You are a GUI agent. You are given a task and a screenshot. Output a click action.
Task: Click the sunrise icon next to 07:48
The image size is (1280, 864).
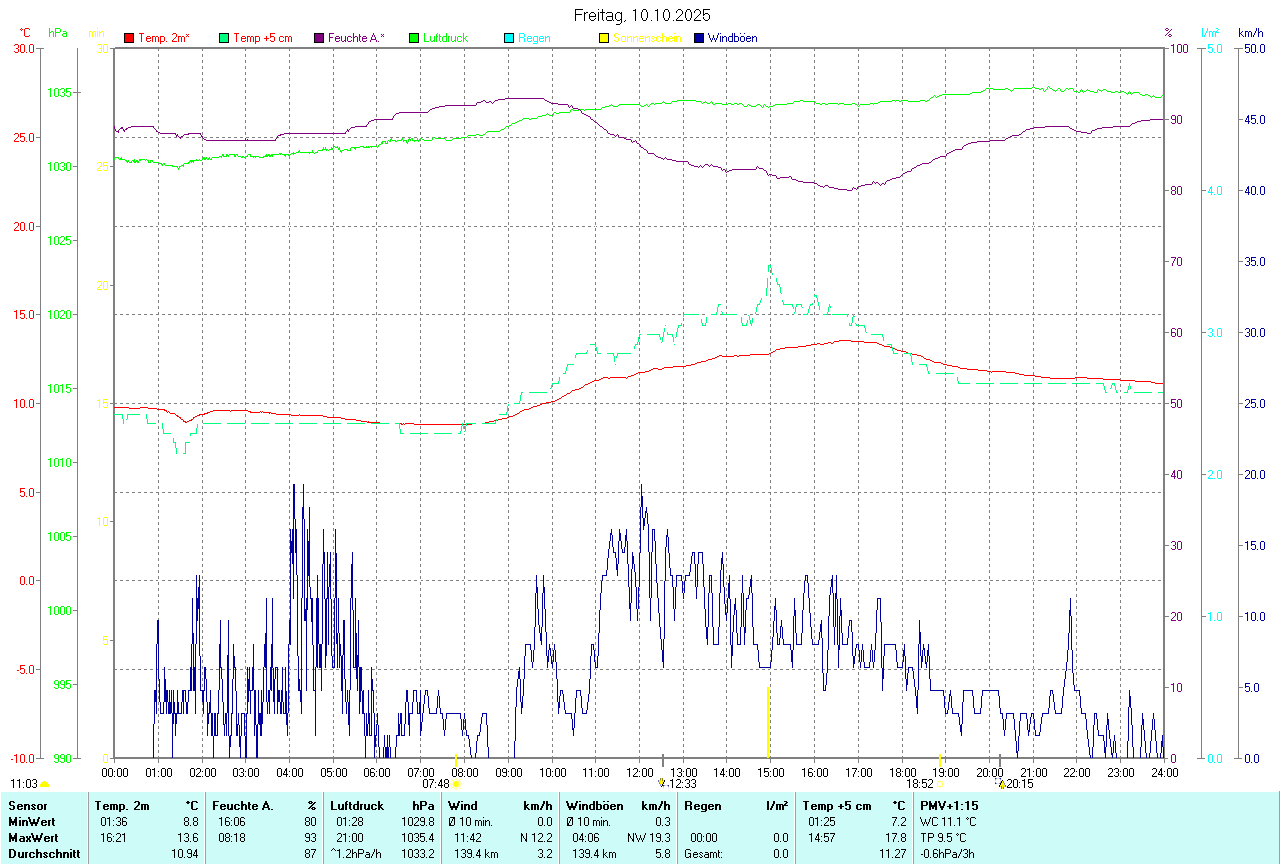coord(456,784)
